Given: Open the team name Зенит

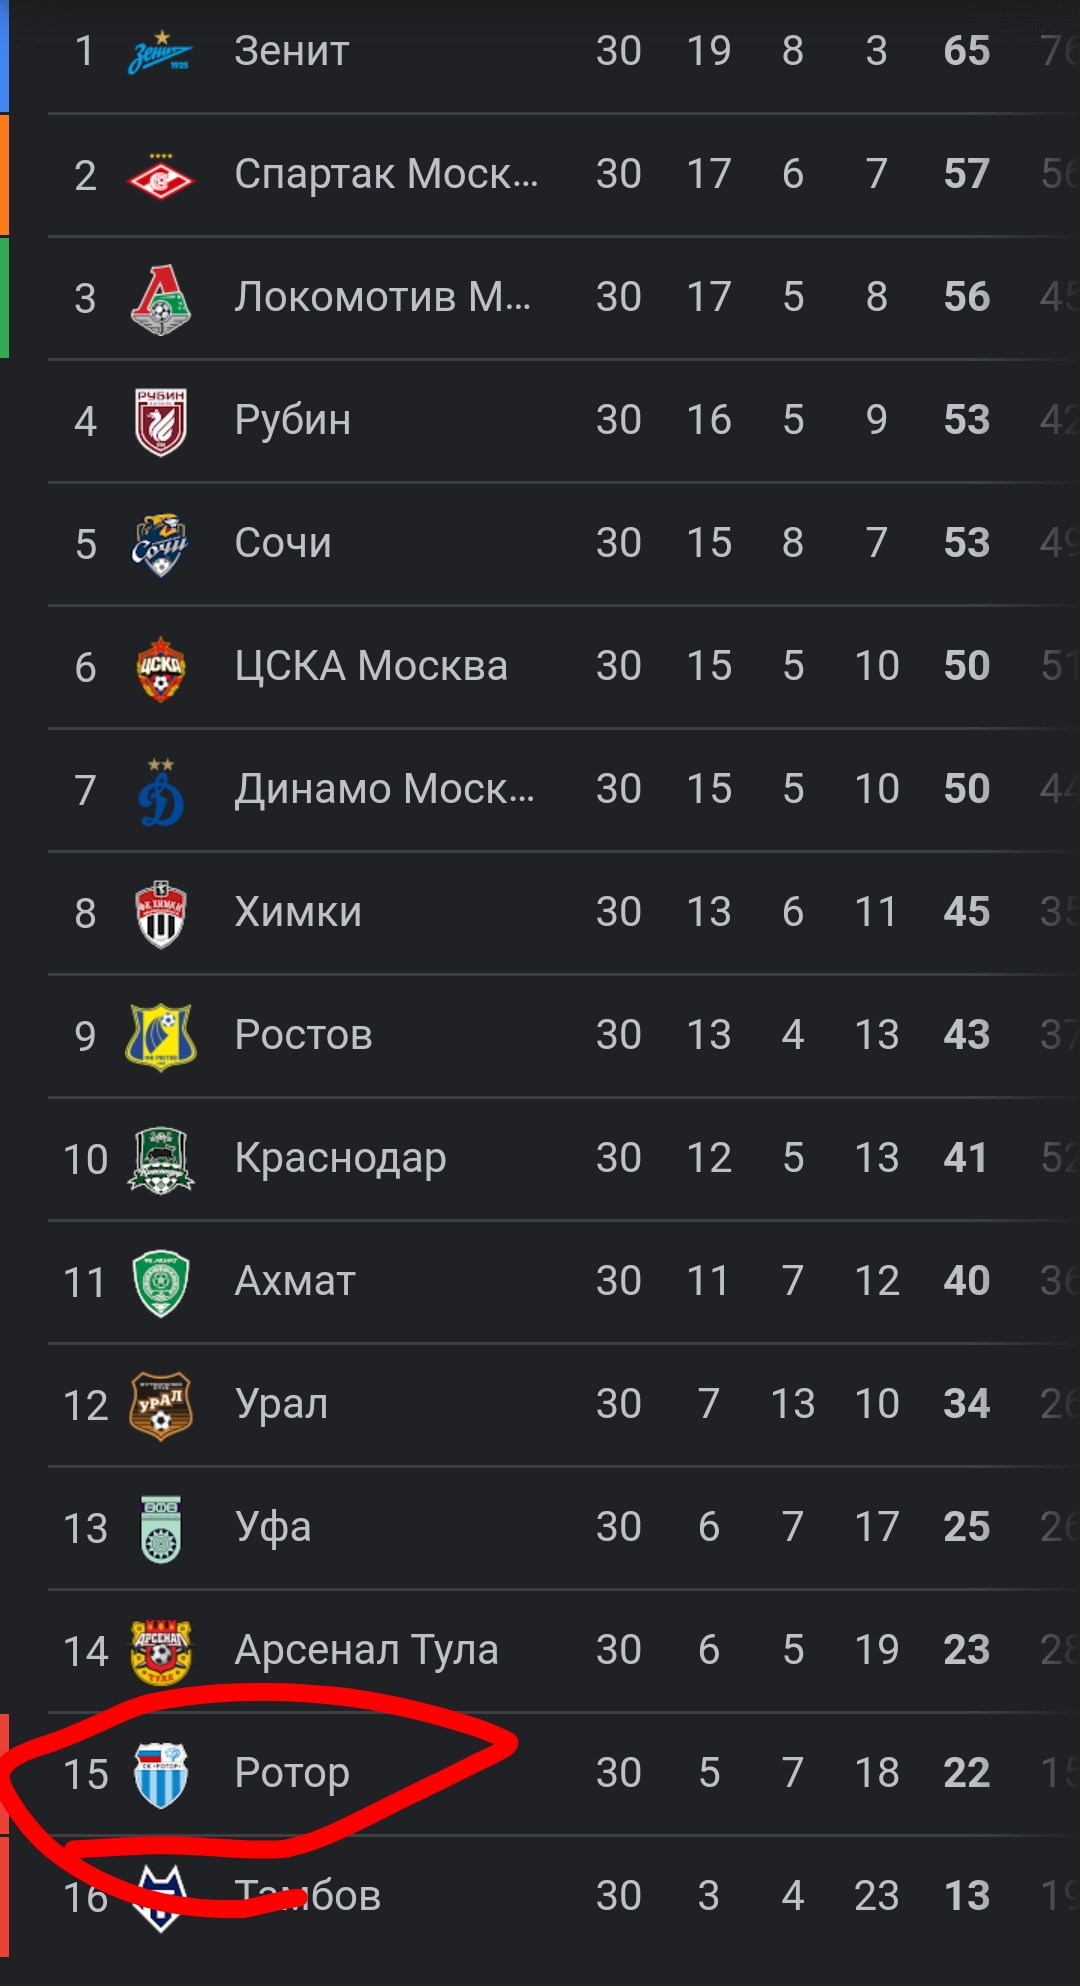Looking at the screenshot, I should coord(292,51).
